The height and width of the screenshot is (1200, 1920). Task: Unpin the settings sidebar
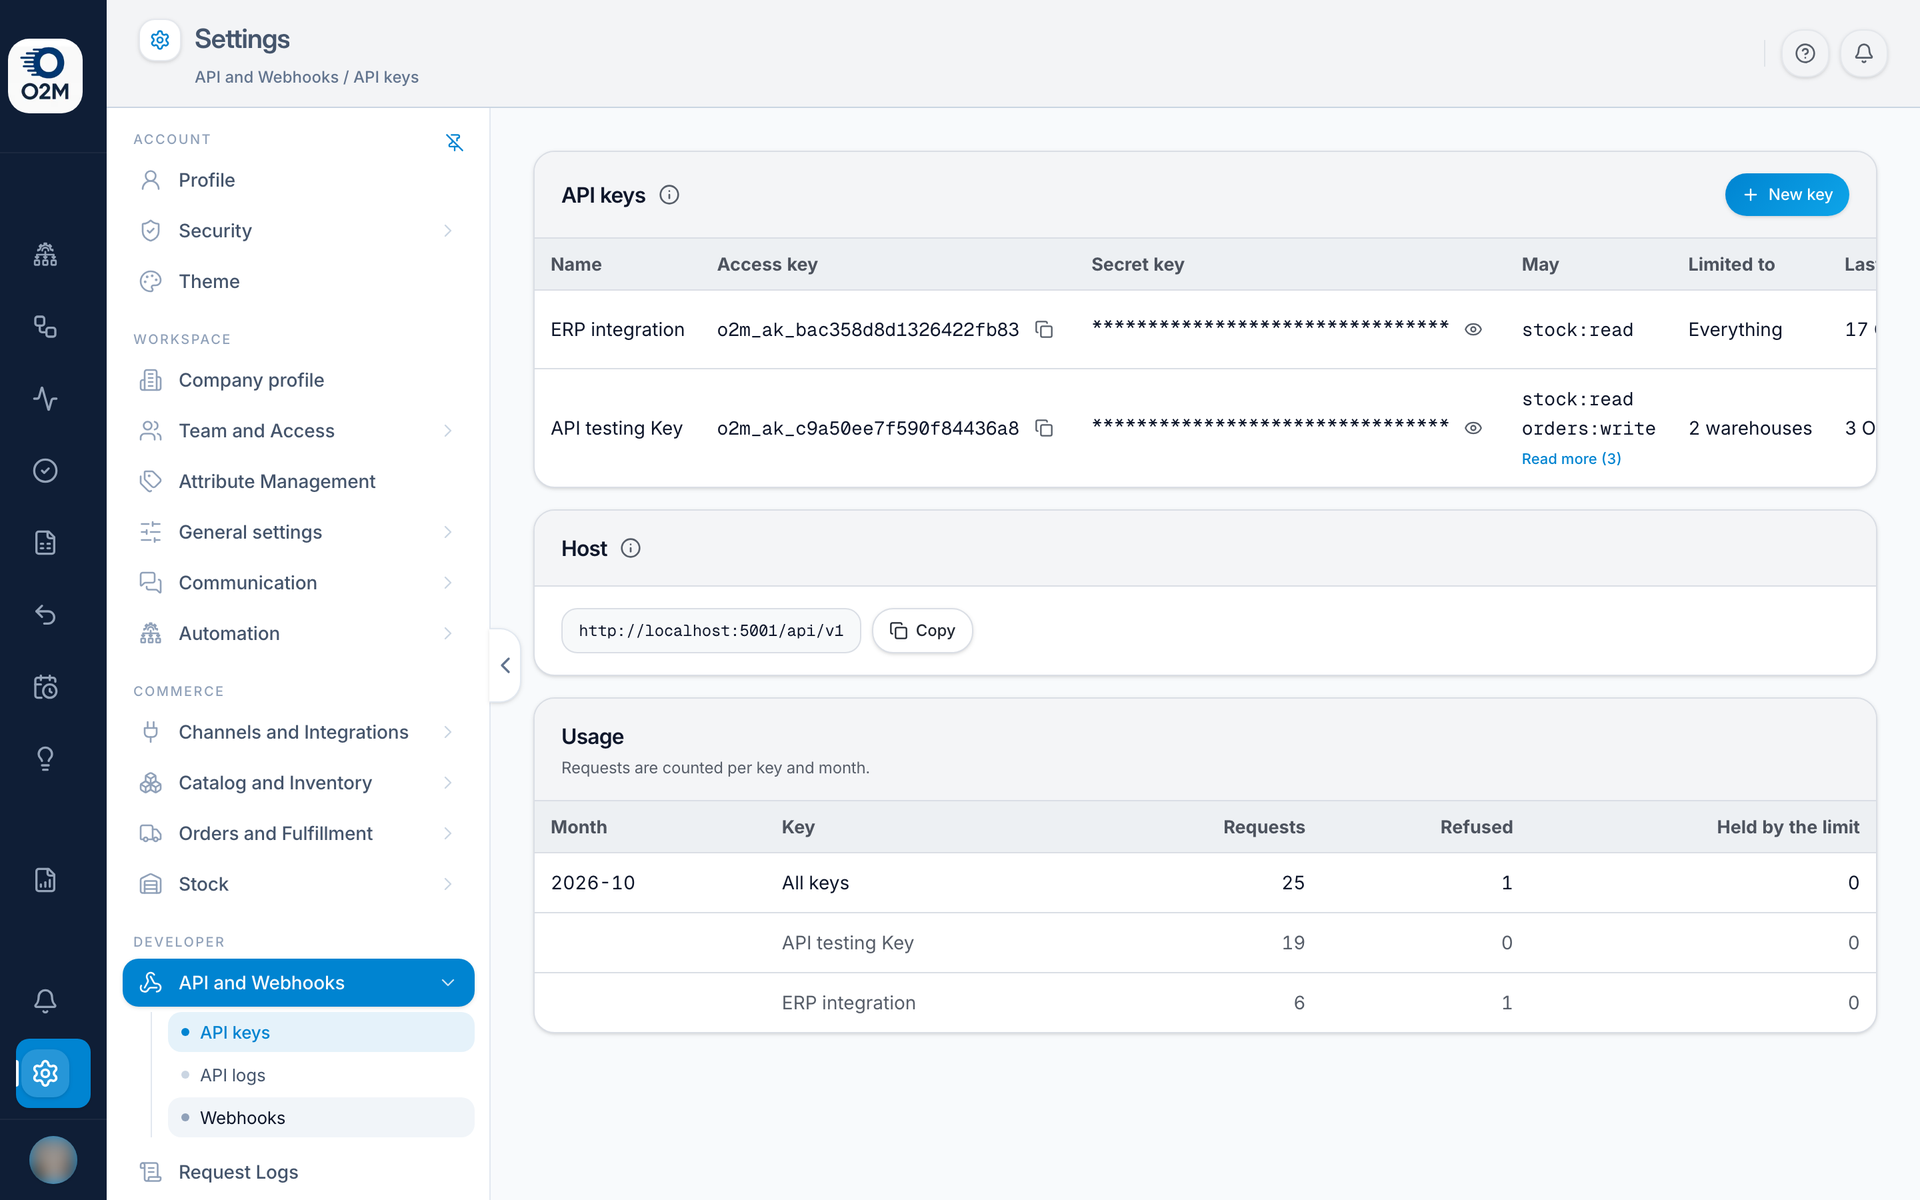[454, 142]
